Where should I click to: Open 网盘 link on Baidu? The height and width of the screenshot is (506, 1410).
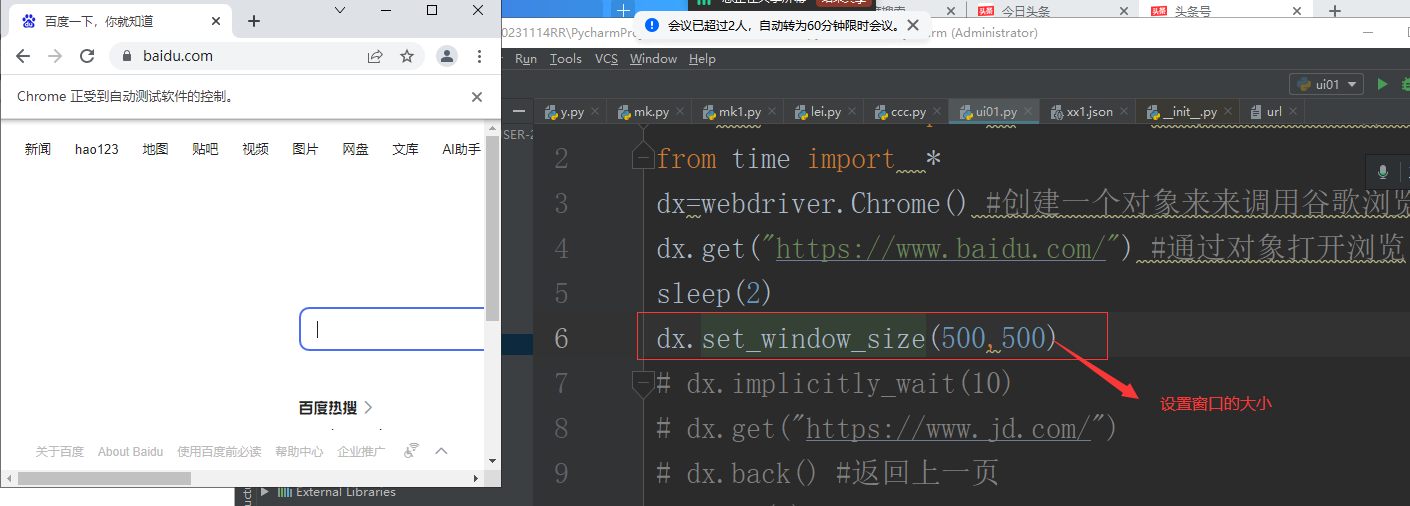[x=355, y=149]
